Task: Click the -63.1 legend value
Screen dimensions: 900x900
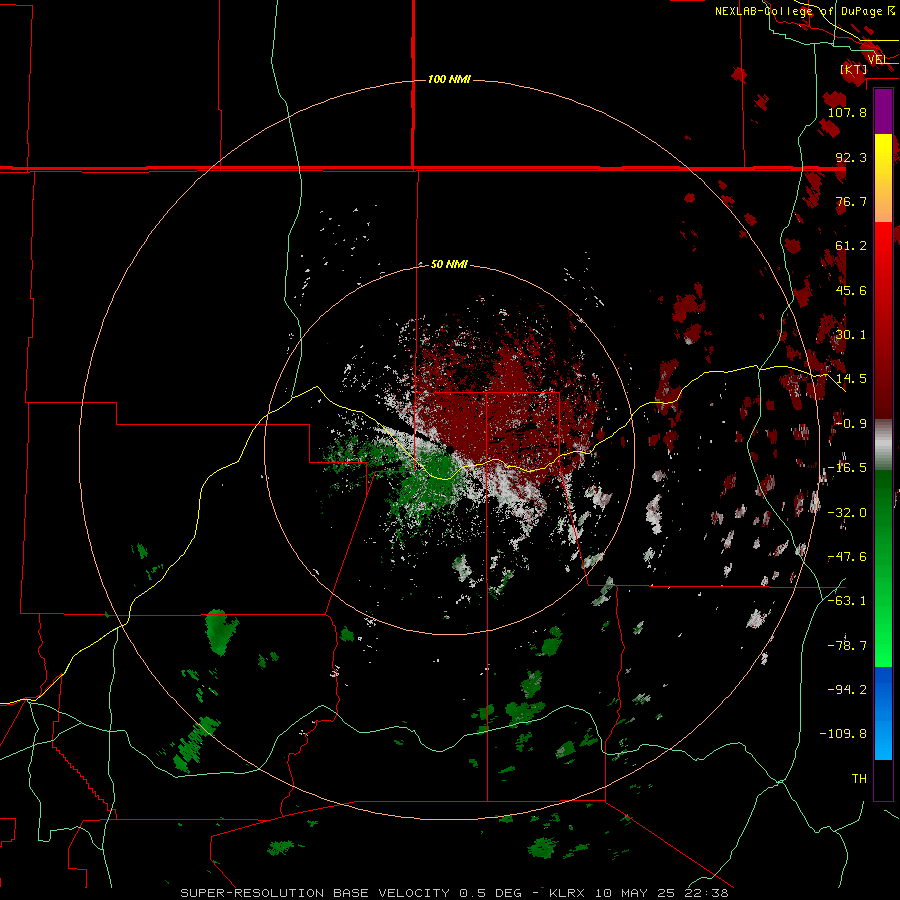Action: tap(847, 601)
